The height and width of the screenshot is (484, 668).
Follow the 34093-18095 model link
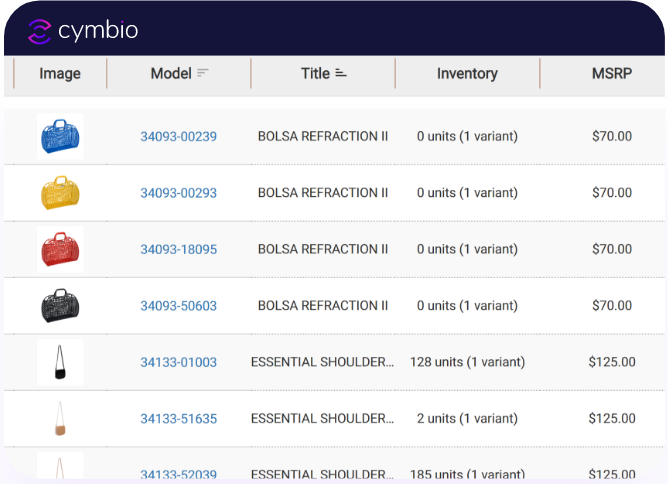178,249
